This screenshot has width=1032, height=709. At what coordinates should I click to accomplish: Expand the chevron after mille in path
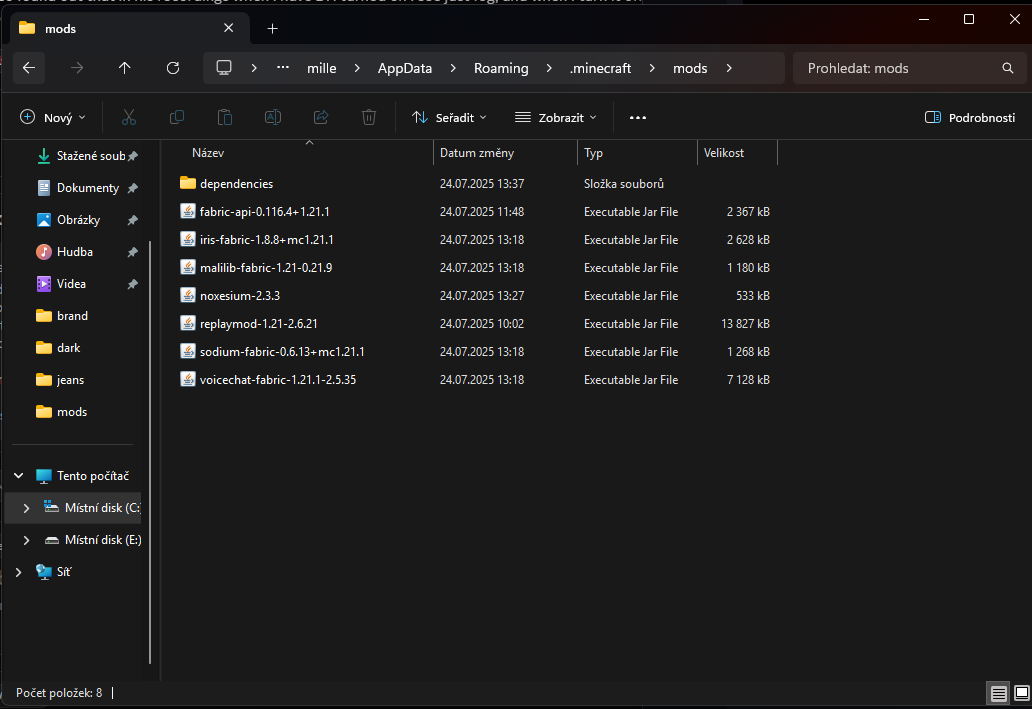357,68
